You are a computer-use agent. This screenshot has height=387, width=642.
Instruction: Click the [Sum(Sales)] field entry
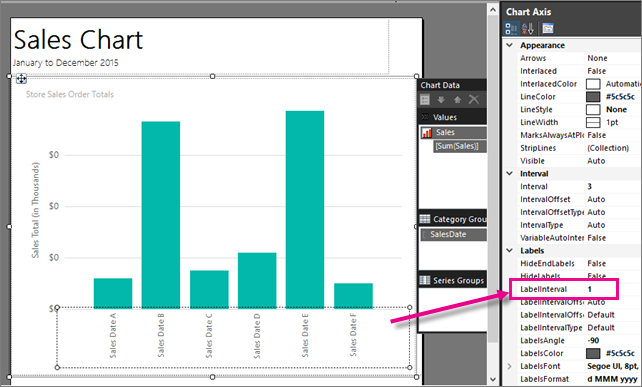click(x=460, y=146)
